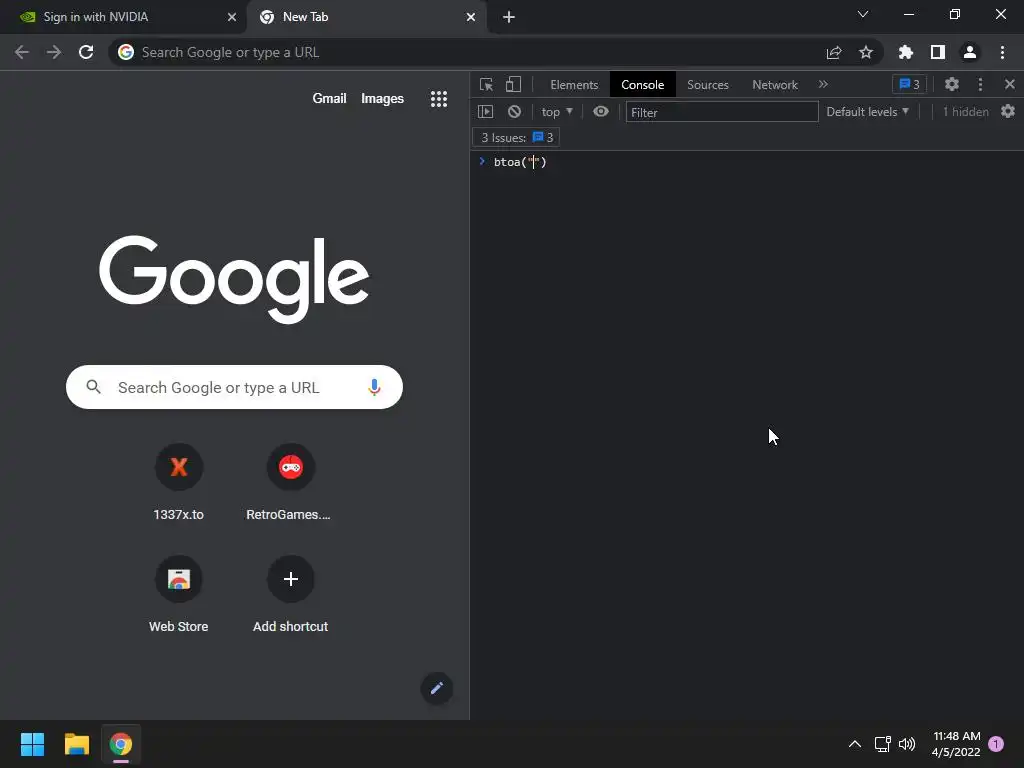Open the notification badge showing 1

pos(996,744)
